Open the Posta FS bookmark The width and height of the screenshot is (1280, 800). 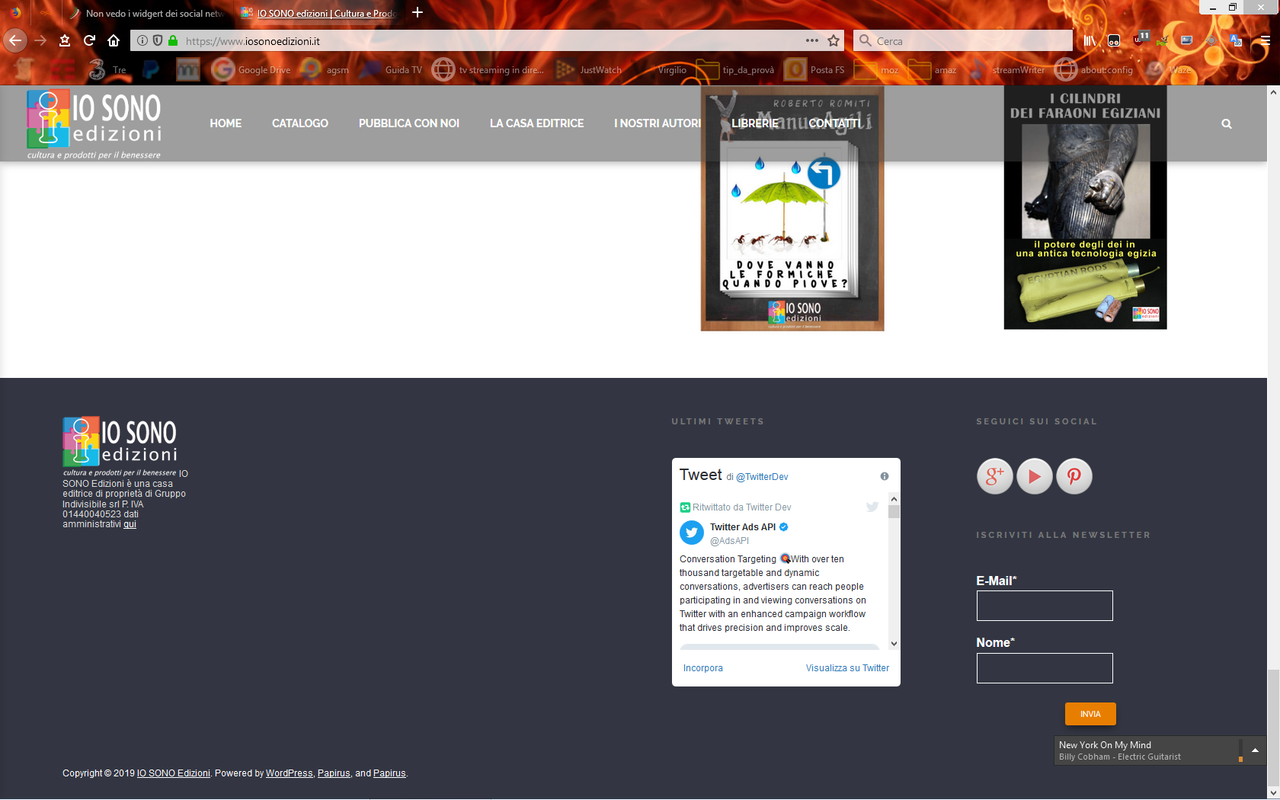[x=815, y=70]
